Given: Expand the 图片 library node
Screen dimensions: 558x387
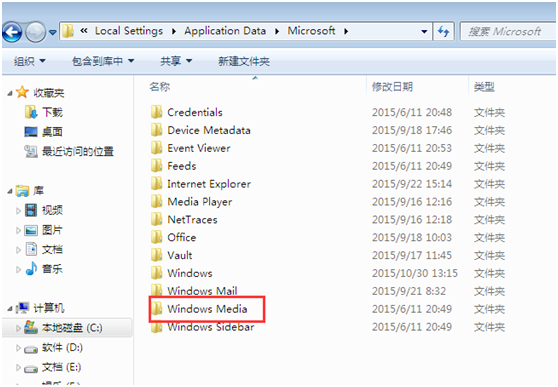Looking at the screenshot, I should [18, 231].
